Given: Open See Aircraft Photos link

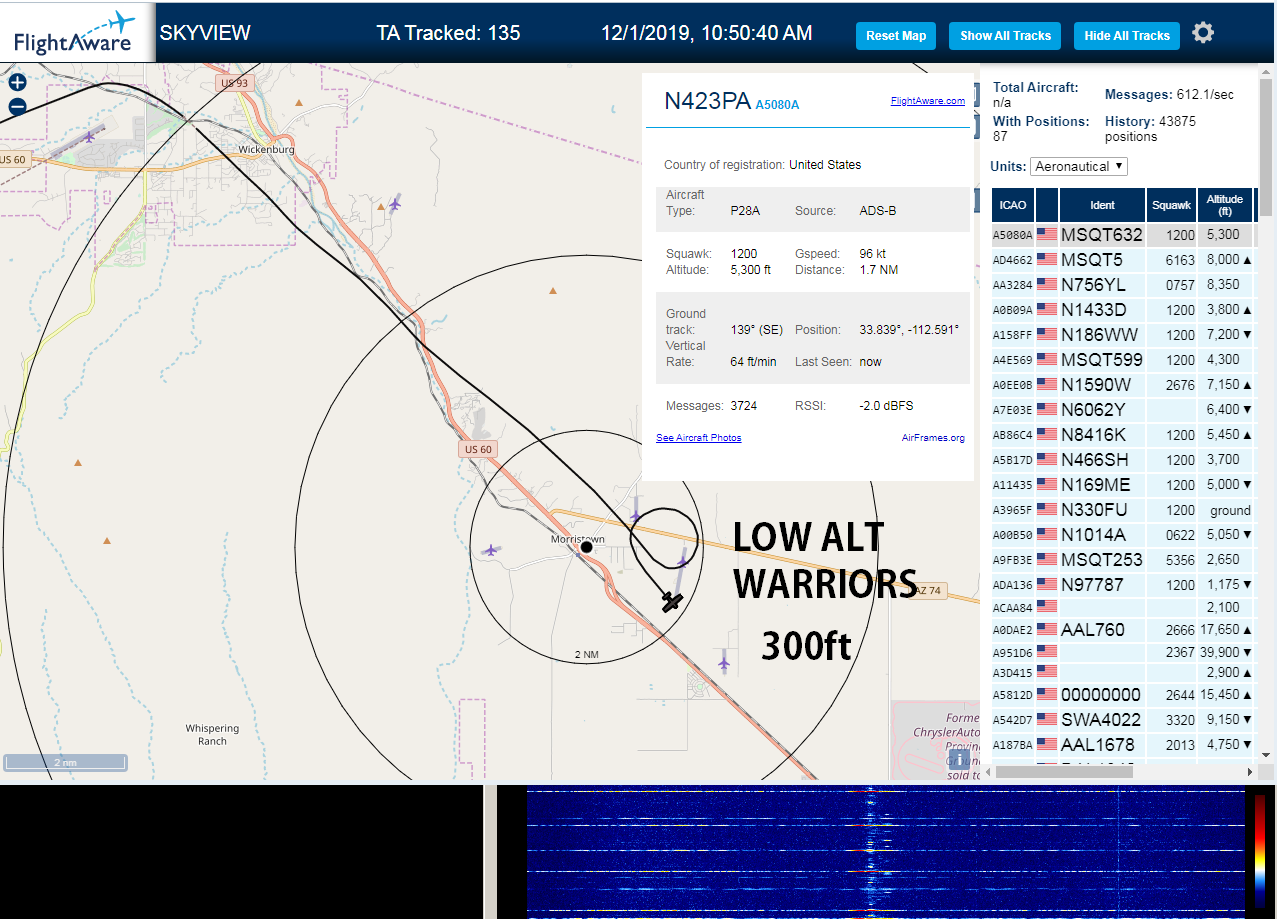Looking at the screenshot, I should [699, 438].
